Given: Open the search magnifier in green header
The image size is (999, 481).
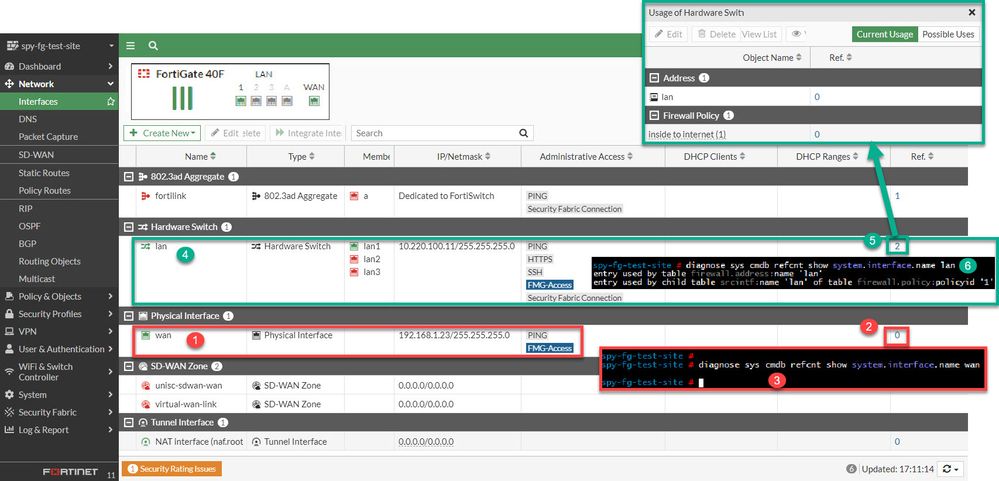Looking at the screenshot, I should (153, 46).
